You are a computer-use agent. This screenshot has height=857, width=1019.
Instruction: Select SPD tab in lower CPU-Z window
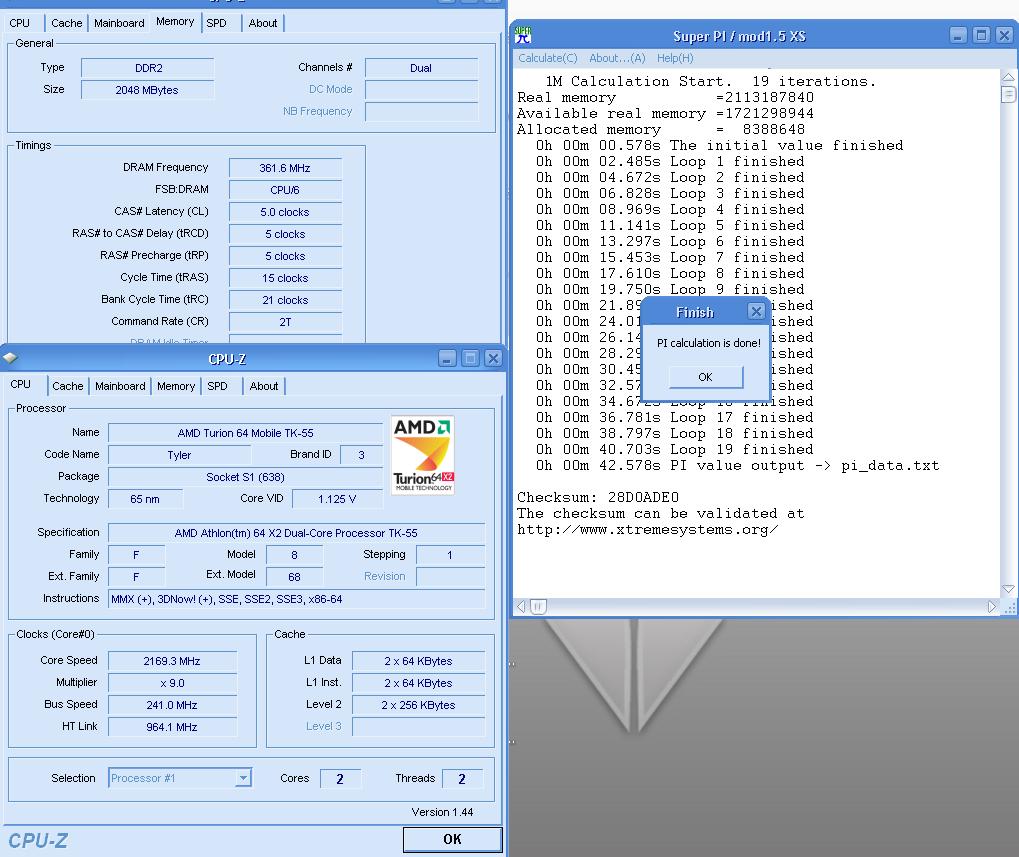(217, 386)
